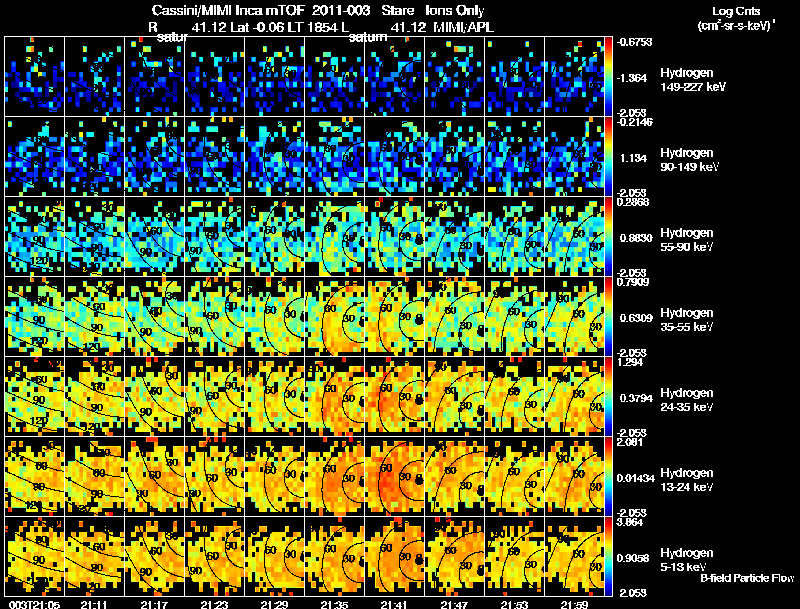Click the Hydrogen 55-90 keV label
The image size is (800, 609).
(x=687, y=240)
